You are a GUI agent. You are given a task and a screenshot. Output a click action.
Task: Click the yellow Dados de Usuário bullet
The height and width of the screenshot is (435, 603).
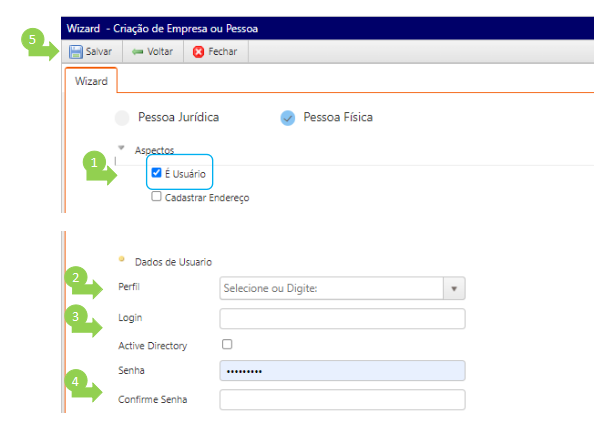coord(121,259)
